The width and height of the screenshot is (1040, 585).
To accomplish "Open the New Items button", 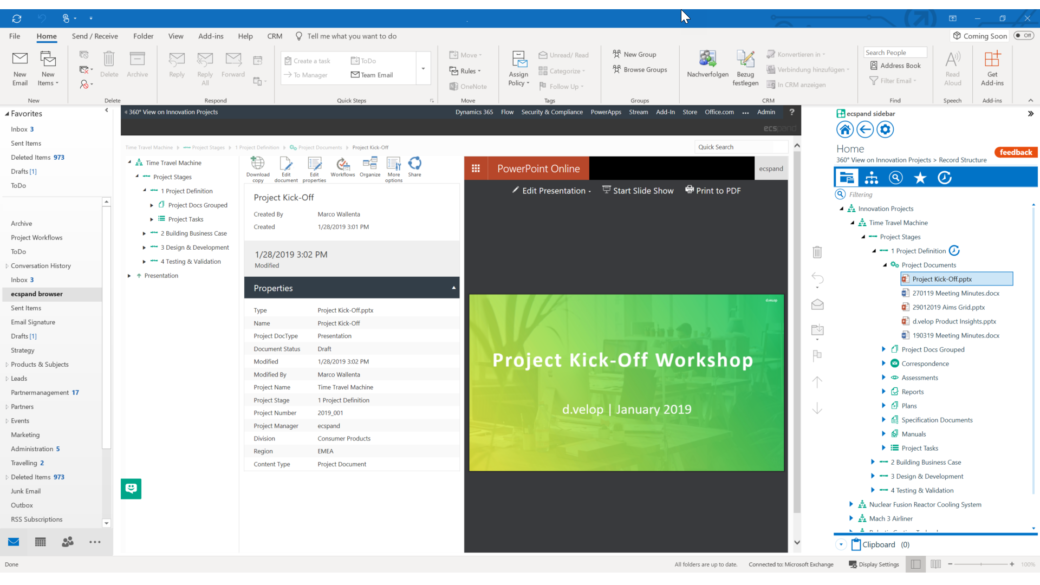I will pos(48,68).
